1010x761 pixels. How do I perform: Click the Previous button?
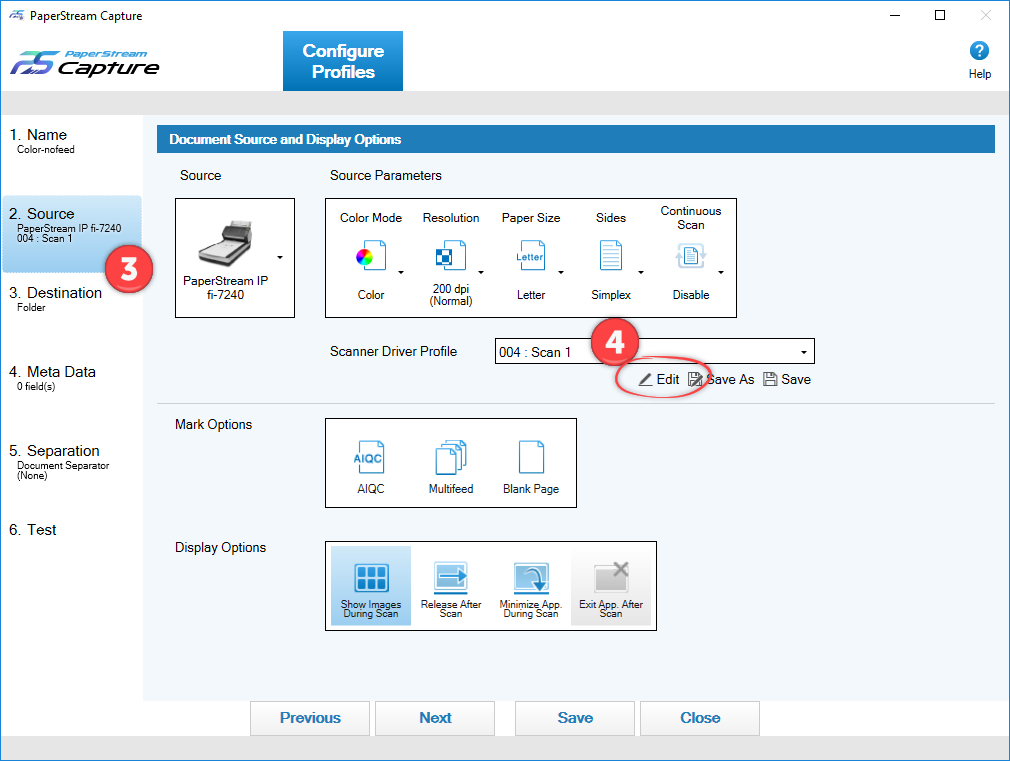310,718
